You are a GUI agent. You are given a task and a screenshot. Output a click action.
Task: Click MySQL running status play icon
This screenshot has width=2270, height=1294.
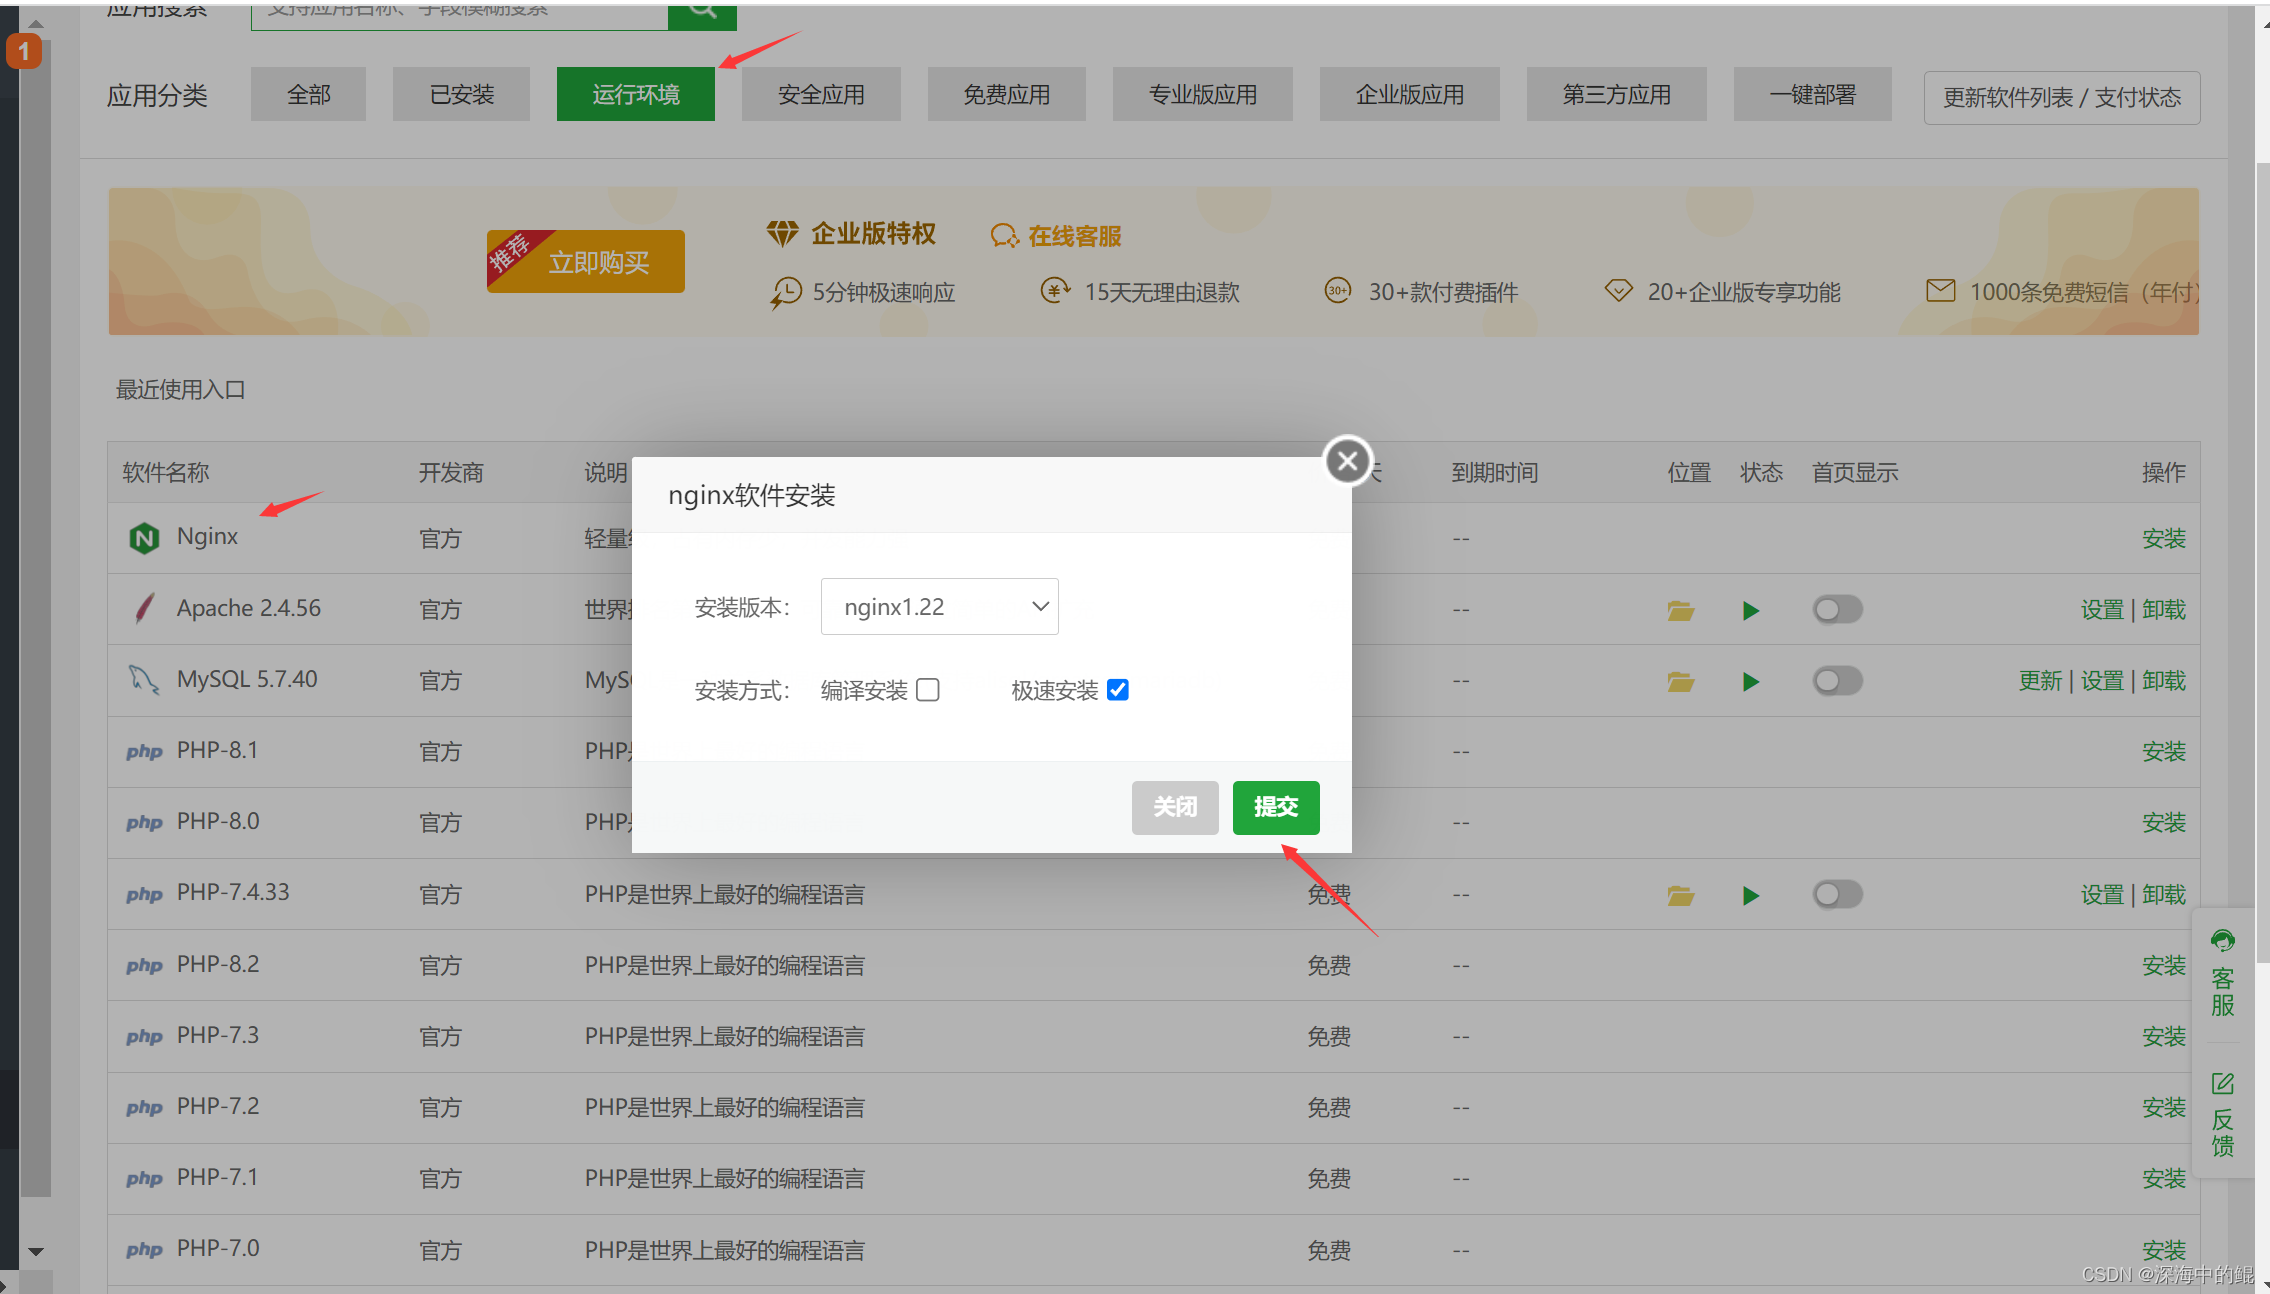click(x=1750, y=682)
